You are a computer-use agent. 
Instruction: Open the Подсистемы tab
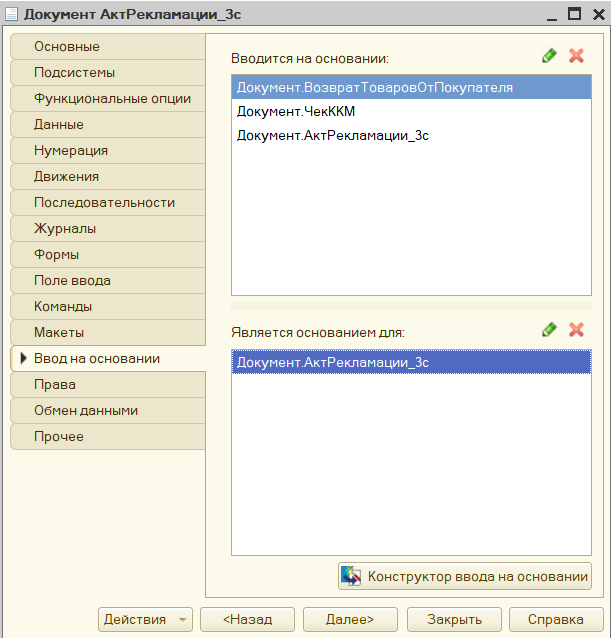[74, 73]
